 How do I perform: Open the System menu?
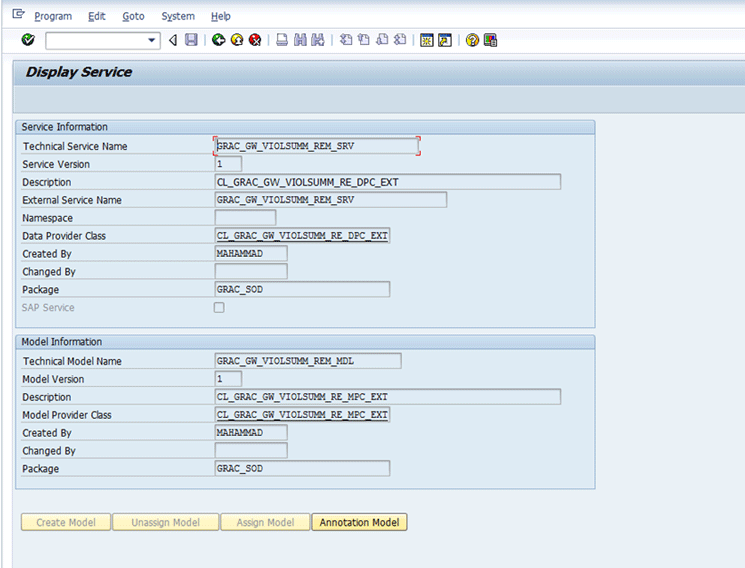click(178, 16)
